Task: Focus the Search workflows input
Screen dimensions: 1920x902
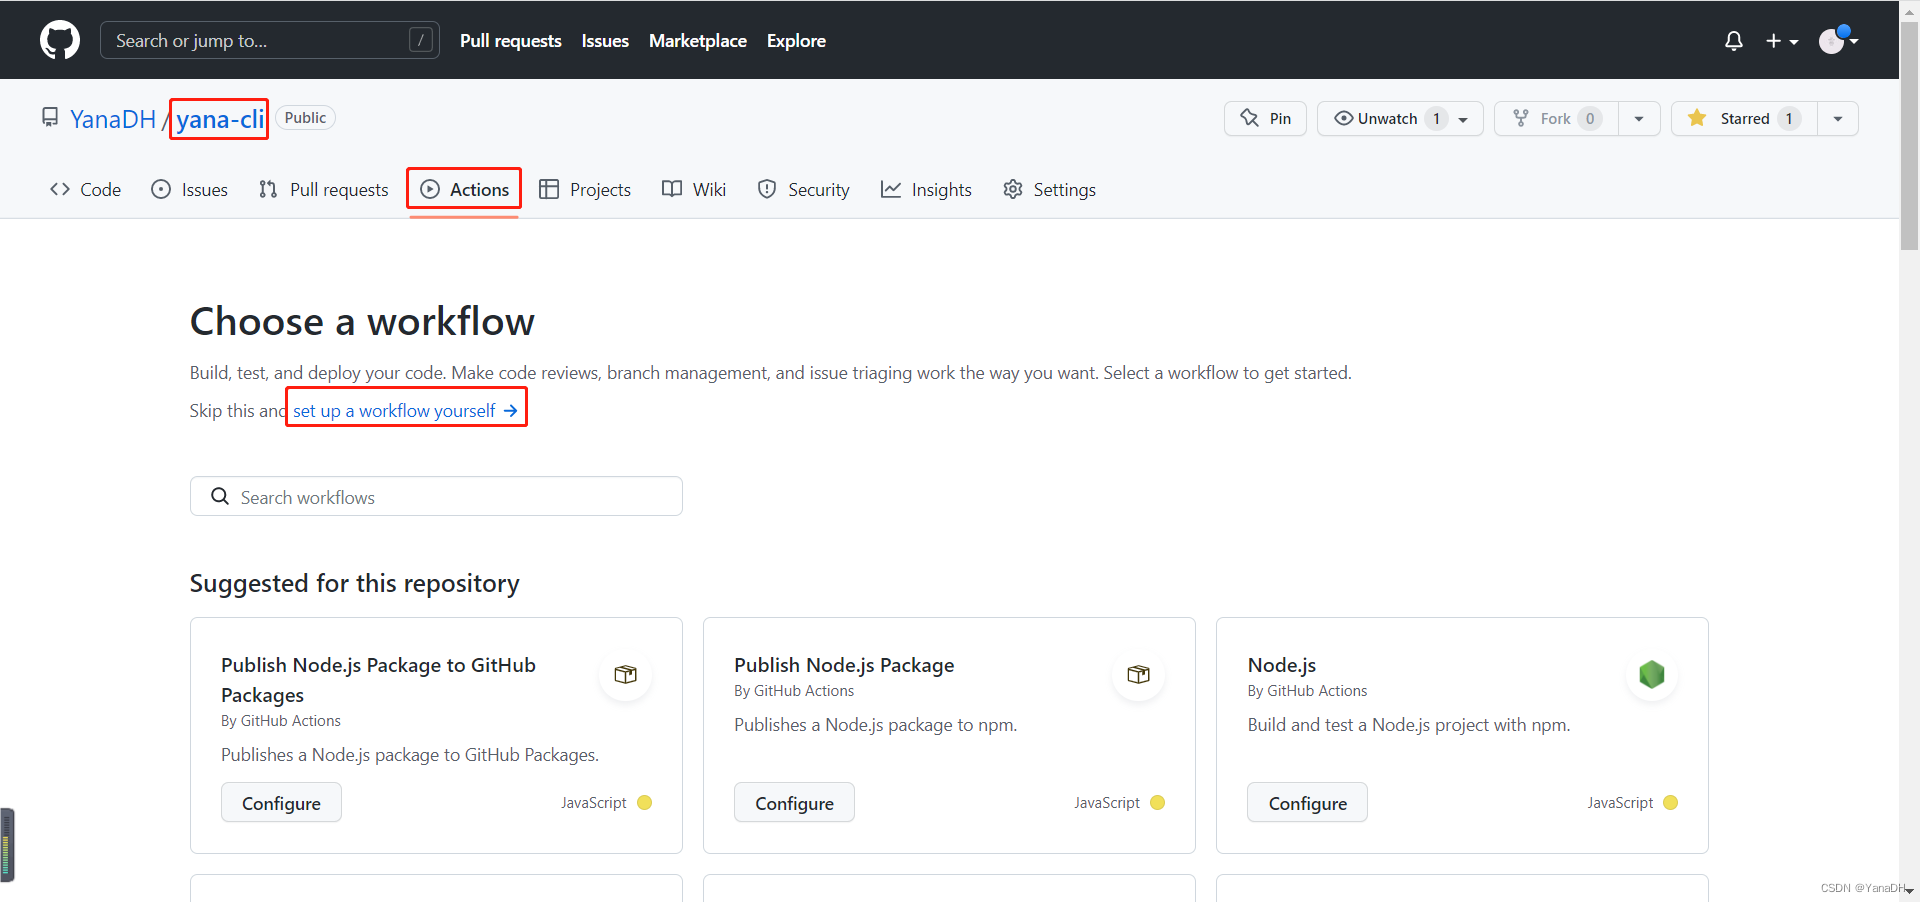Action: pyautogui.click(x=436, y=496)
